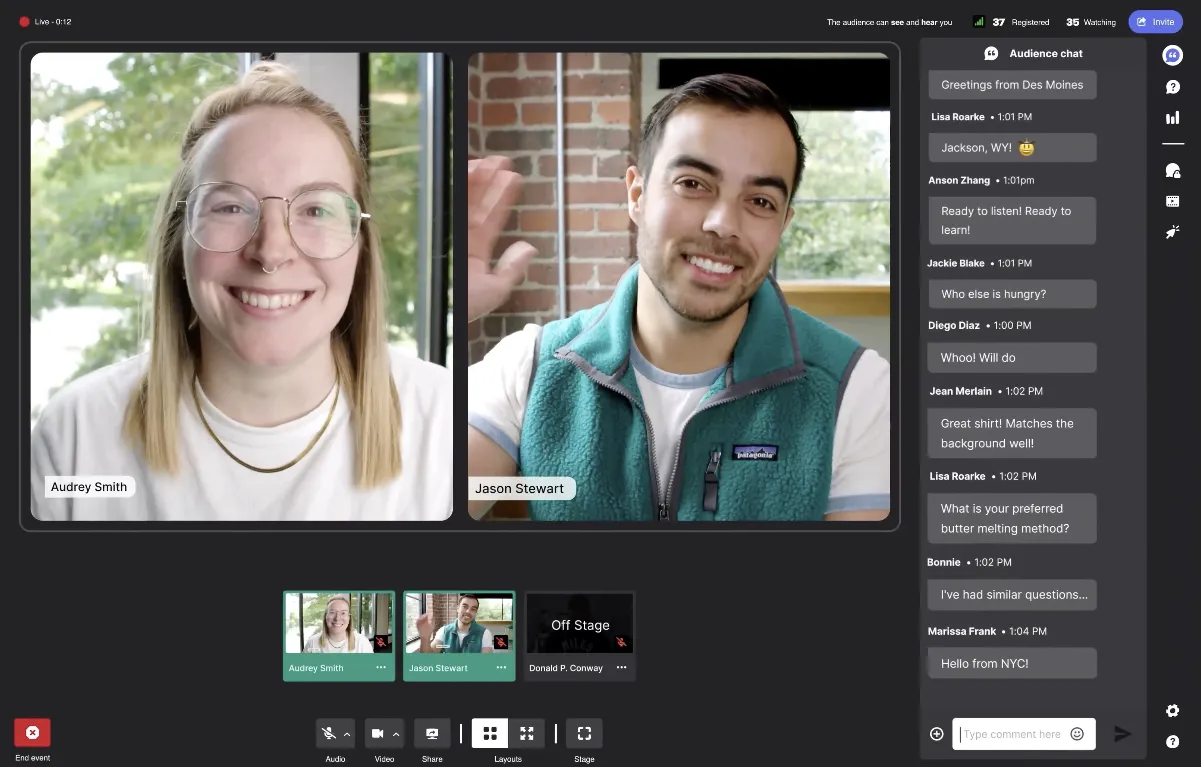Open Donald P. Conway's options menu
Viewport: 1201px width, 767px height.
[621, 668]
